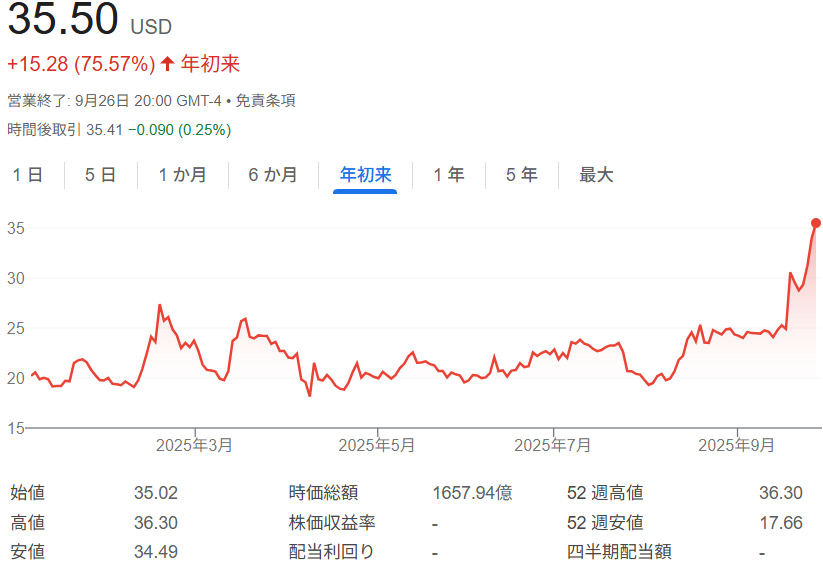
Task: Display the 最大 range chart
Action: 596,175
